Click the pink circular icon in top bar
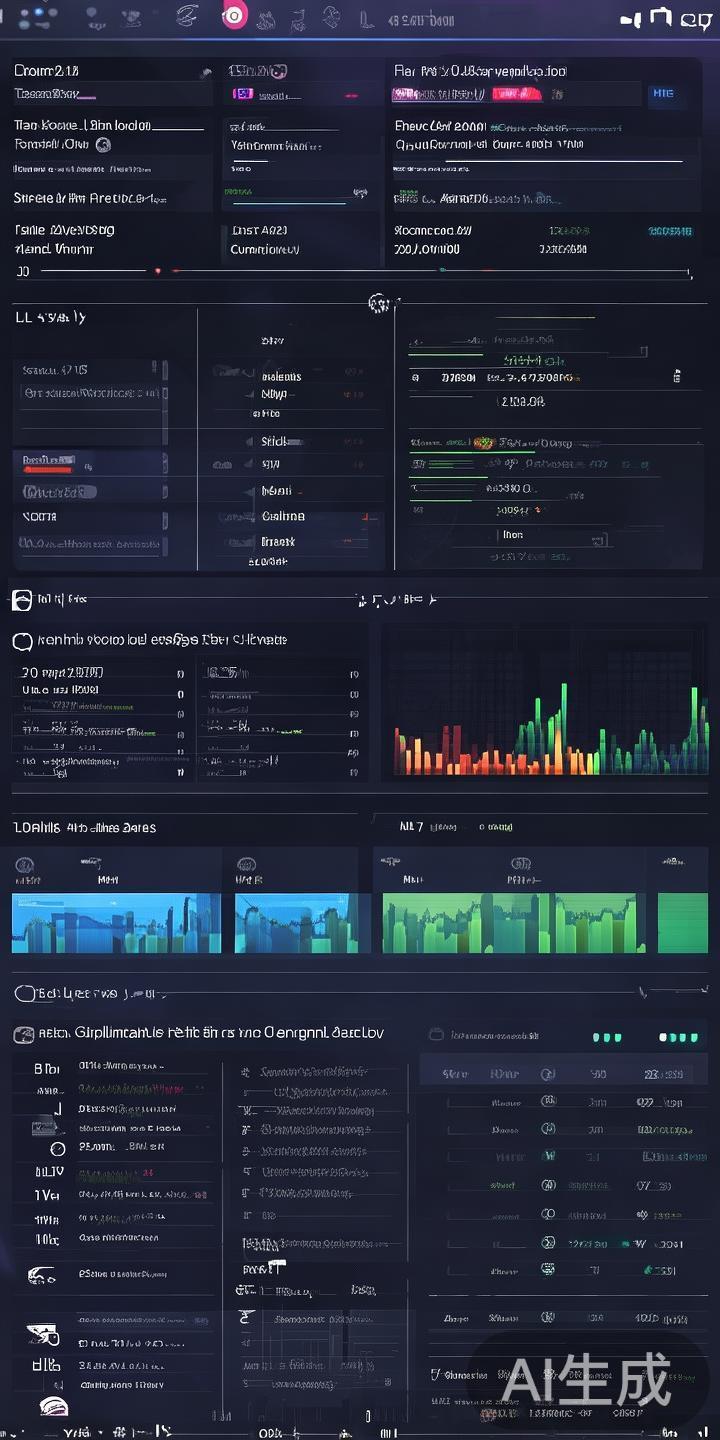The image size is (720, 1440). pos(232,15)
